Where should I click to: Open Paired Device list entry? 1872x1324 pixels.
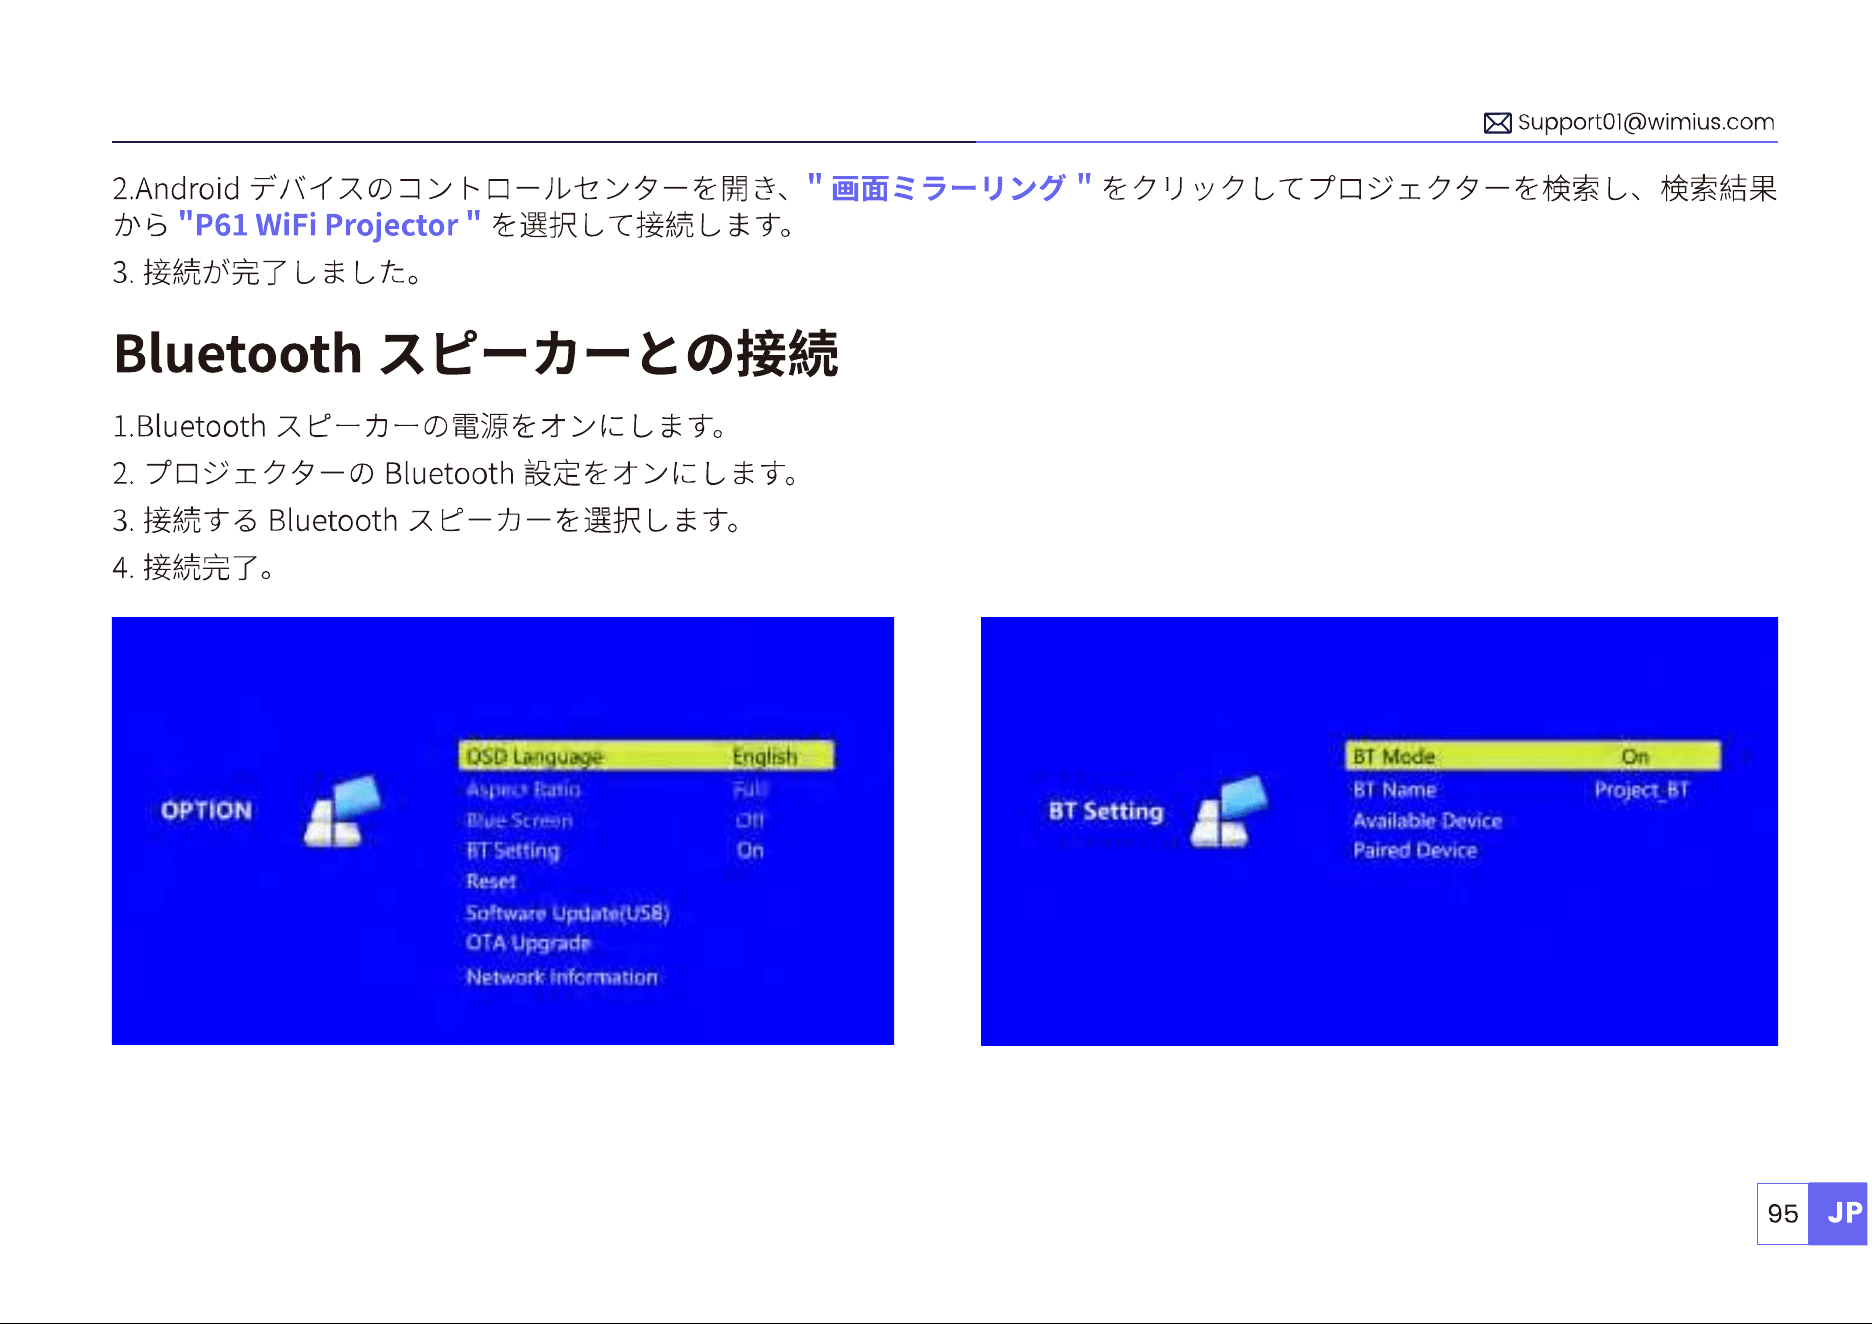pos(1414,851)
